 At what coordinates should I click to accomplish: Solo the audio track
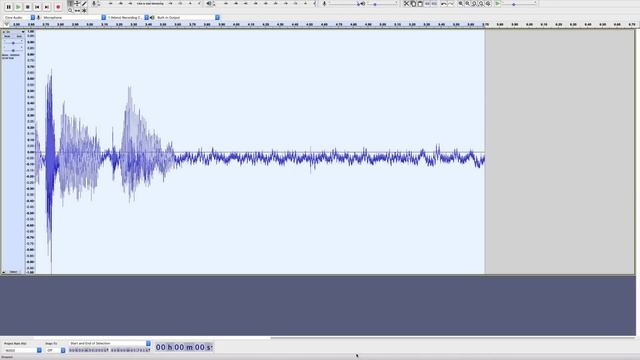pyautogui.click(x=19, y=36)
